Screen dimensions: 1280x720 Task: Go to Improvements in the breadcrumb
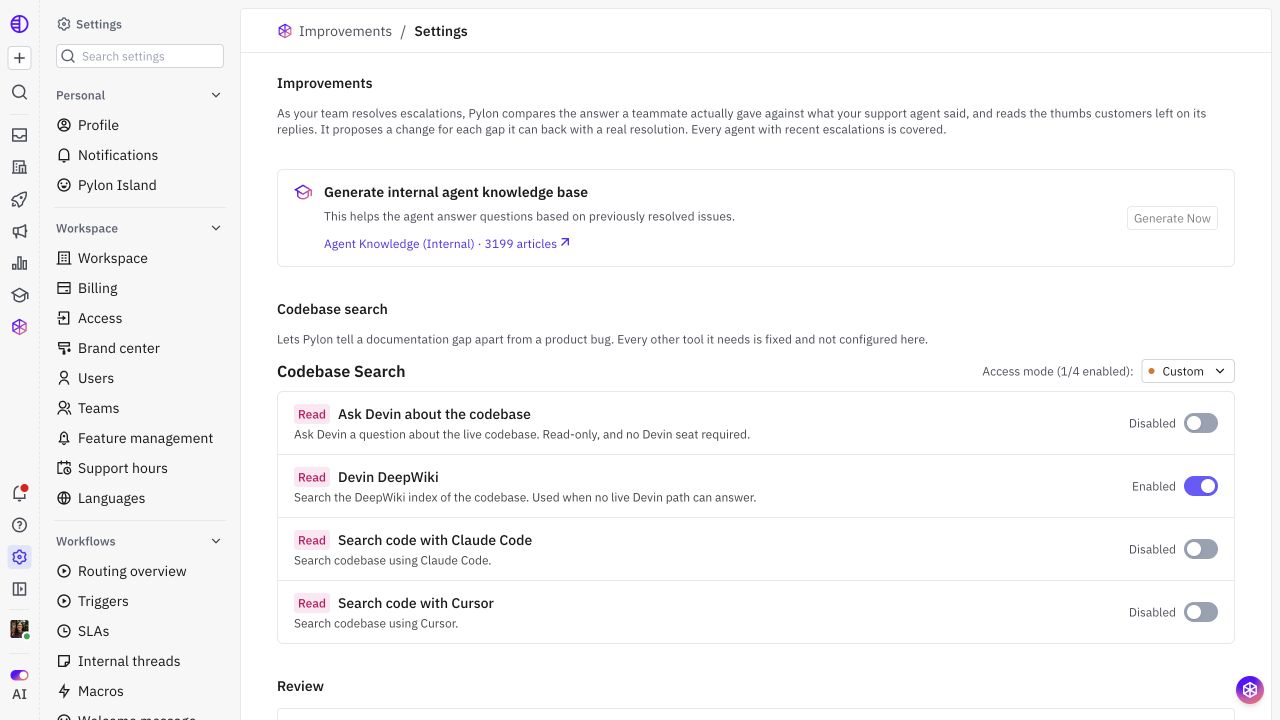345,31
